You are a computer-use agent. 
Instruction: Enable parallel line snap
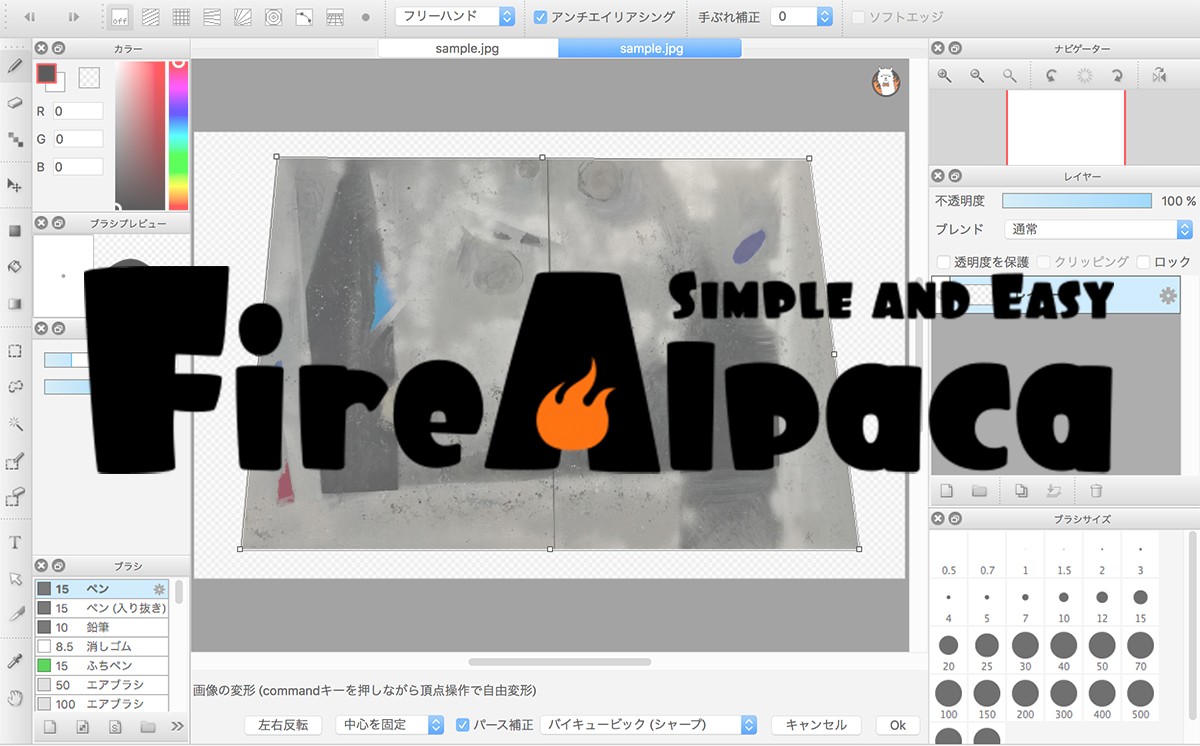[x=151, y=17]
